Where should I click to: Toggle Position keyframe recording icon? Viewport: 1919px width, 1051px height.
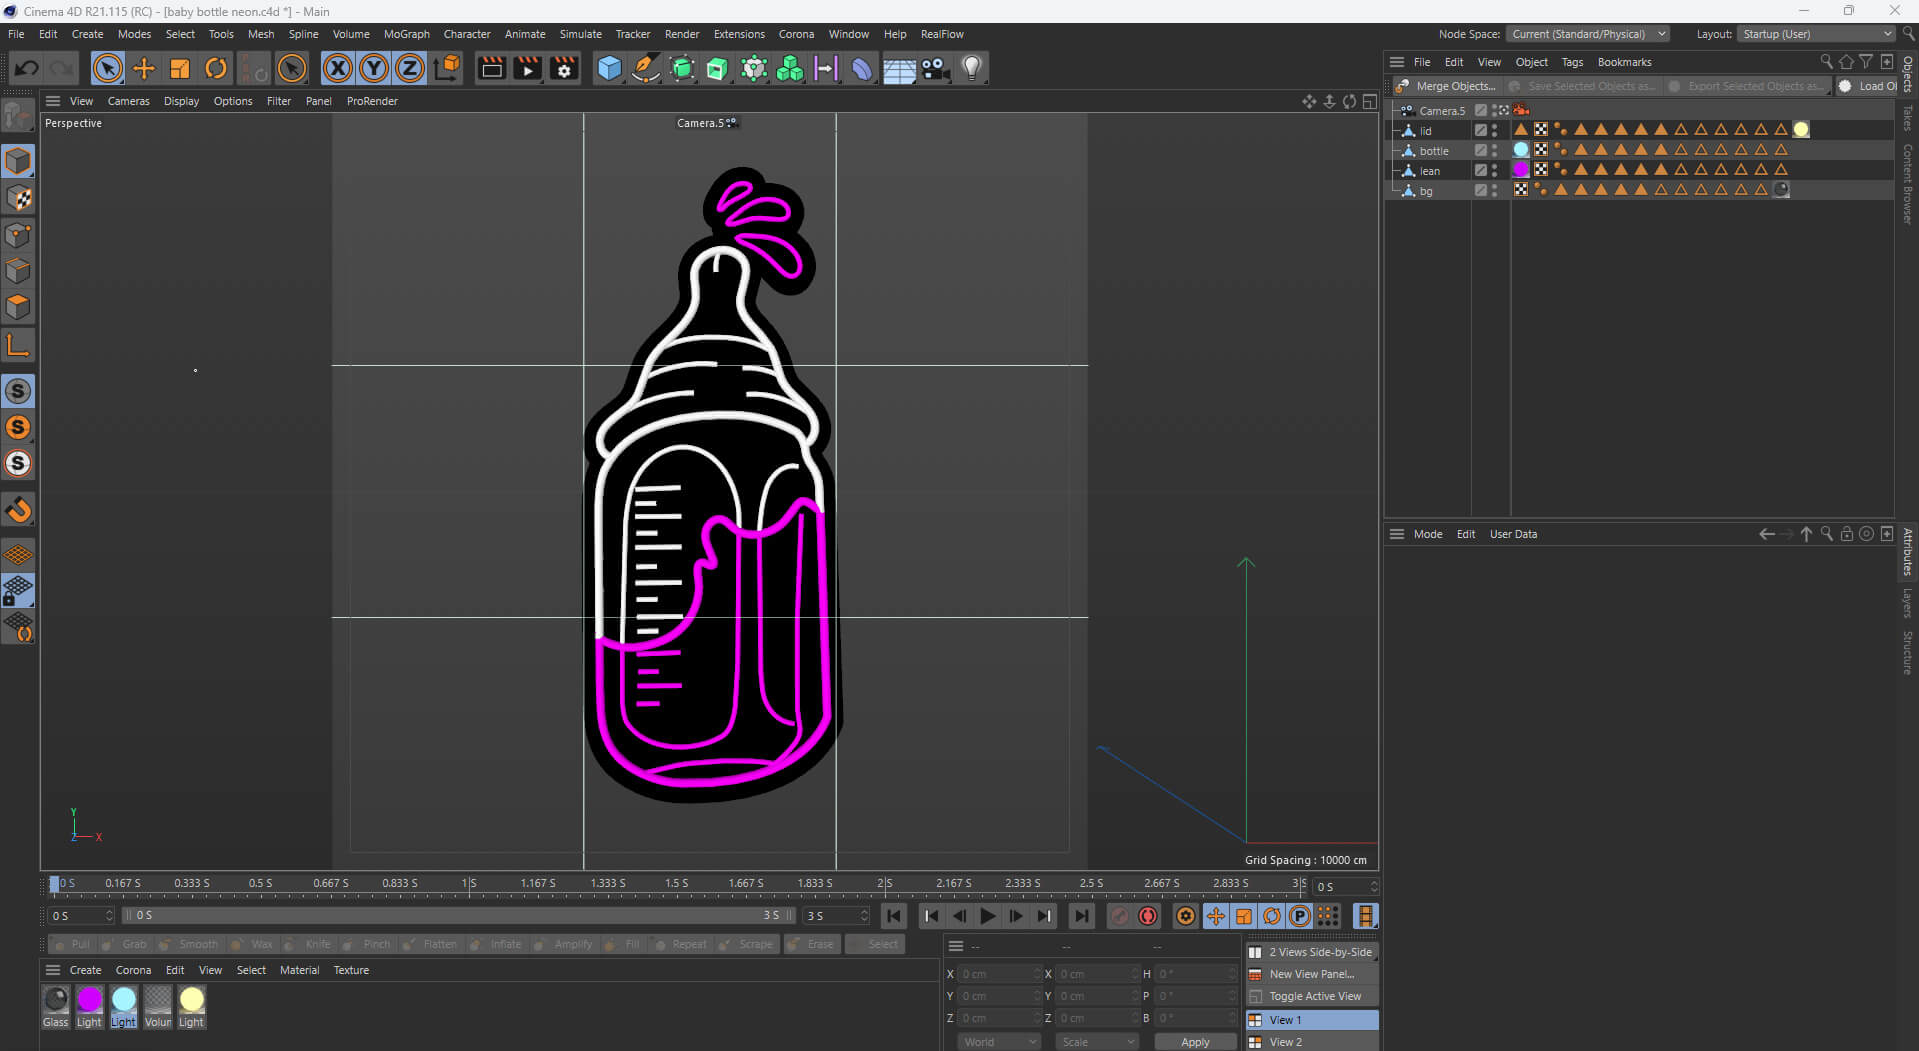pos(1215,915)
